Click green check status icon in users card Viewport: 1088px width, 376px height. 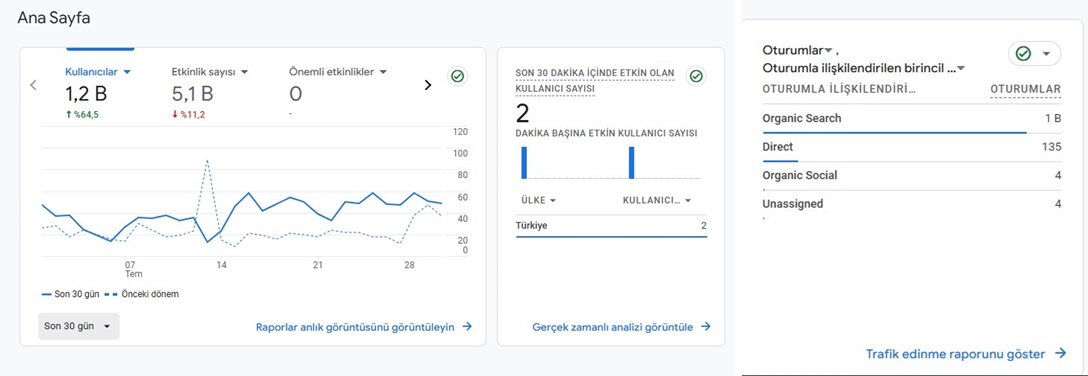coord(457,76)
